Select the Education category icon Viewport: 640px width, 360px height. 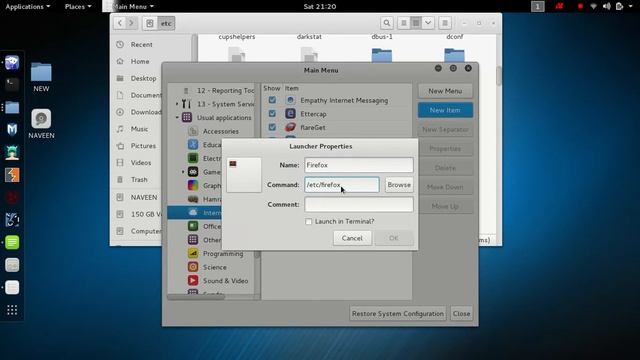[193, 144]
